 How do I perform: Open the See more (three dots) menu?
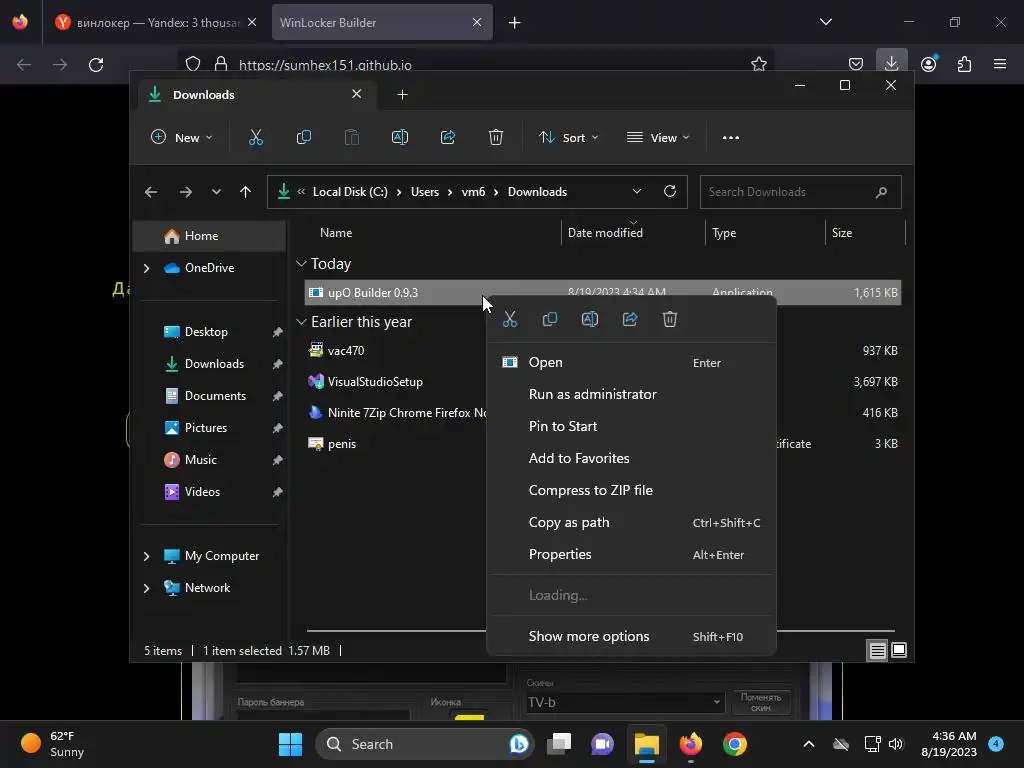tap(731, 138)
